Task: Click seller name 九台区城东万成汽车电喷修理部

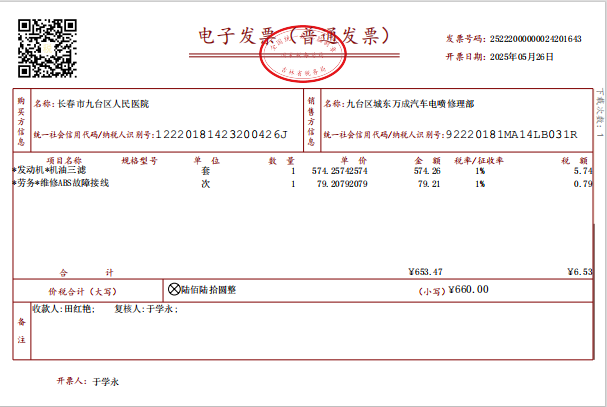Action: click(x=410, y=104)
